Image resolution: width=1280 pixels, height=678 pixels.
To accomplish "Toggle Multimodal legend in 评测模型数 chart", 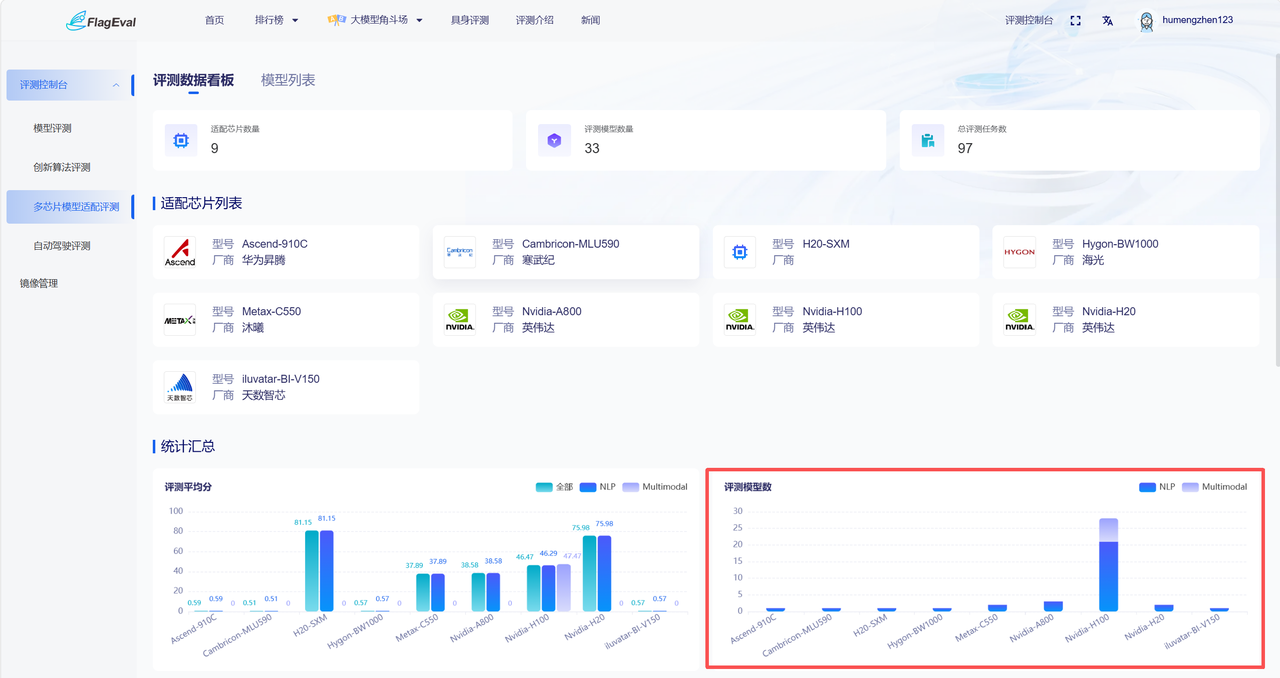I will point(1215,487).
